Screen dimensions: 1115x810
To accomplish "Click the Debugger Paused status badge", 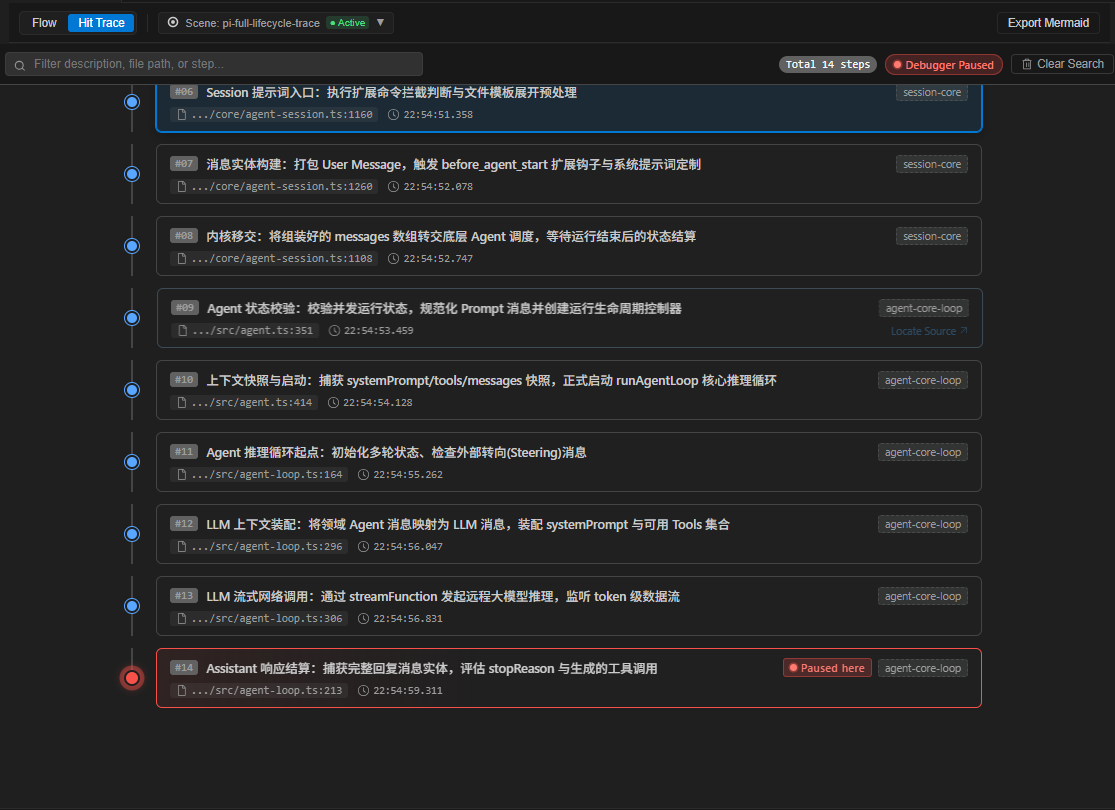I will point(944,65).
